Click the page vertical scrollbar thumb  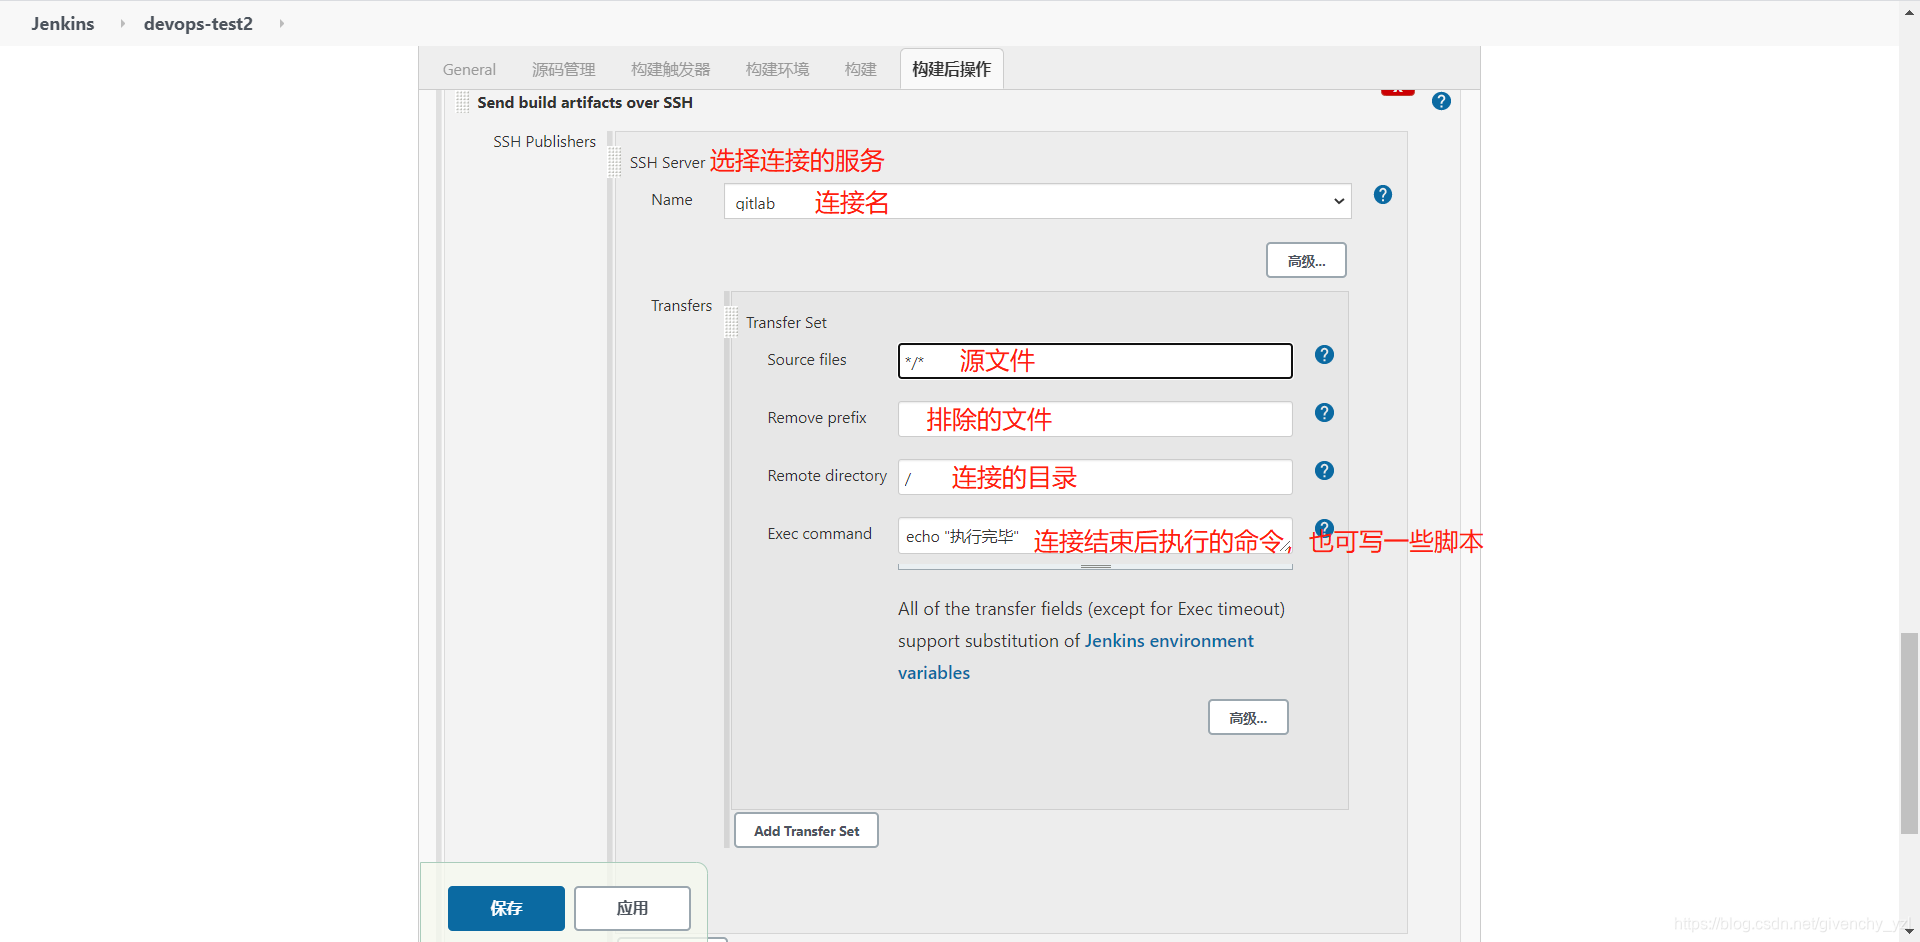coord(1910,733)
